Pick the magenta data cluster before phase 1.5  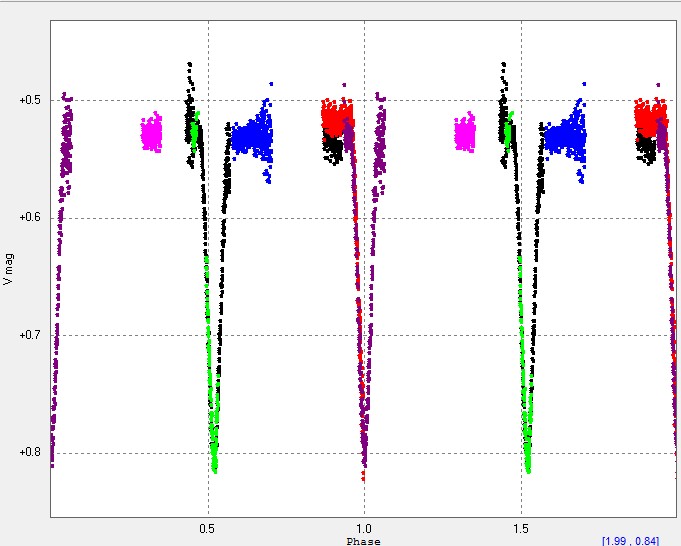click(x=465, y=132)
